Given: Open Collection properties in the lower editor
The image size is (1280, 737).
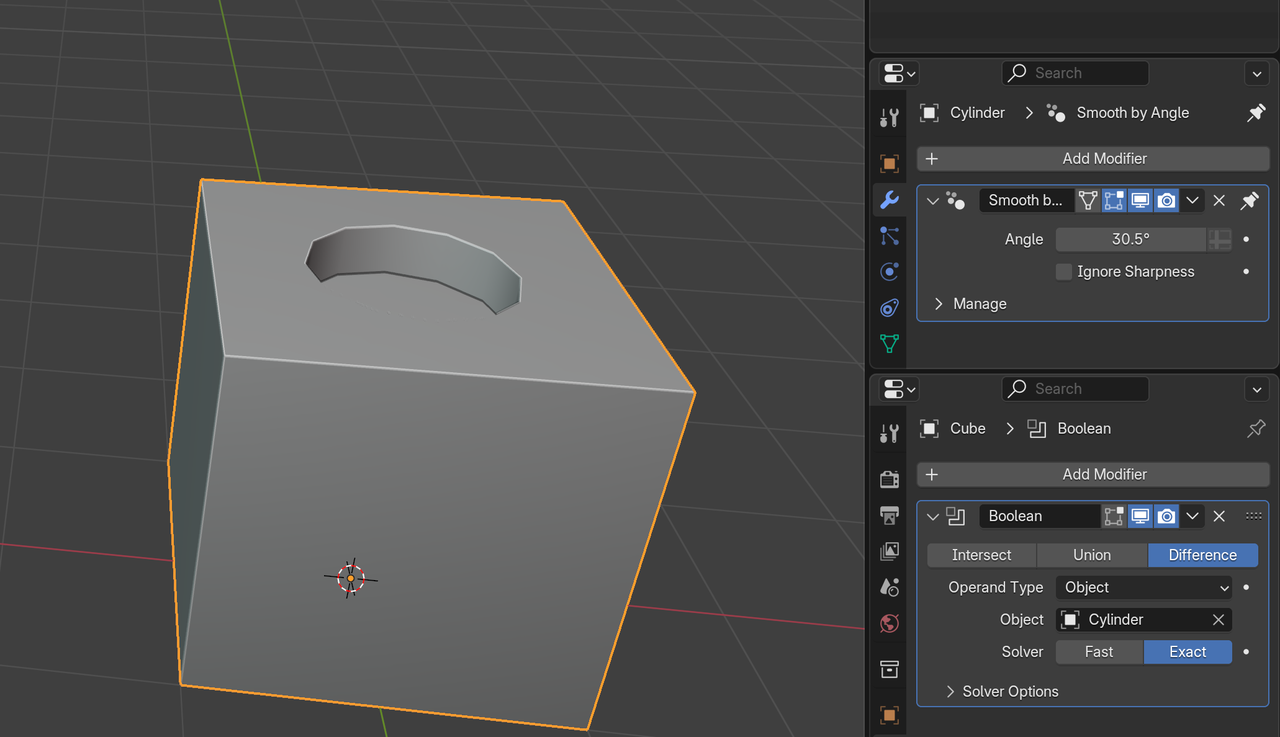Looking at the screenshot, I should point(889,669).
